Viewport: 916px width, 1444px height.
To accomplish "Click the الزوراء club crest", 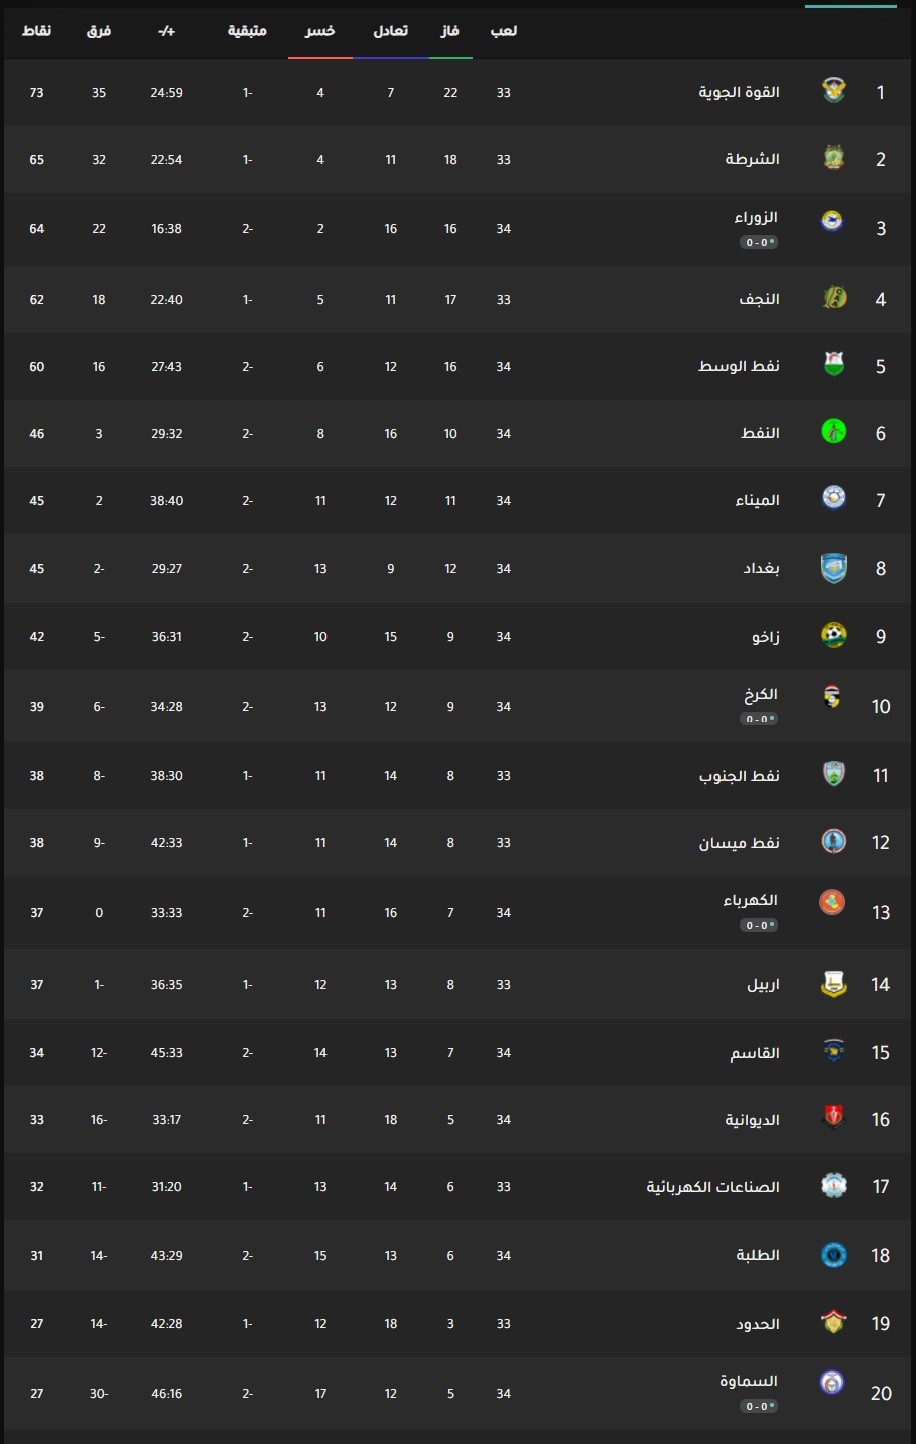I will tap(832, 220).
